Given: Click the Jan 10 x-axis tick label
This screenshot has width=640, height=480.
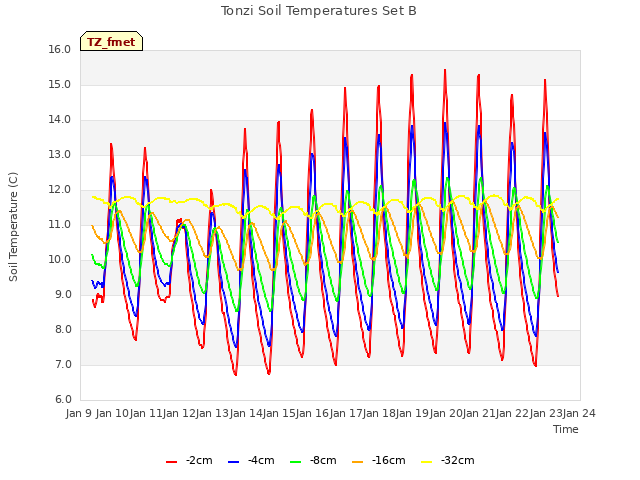Looking at the screenshot, I should click(112, 413).
